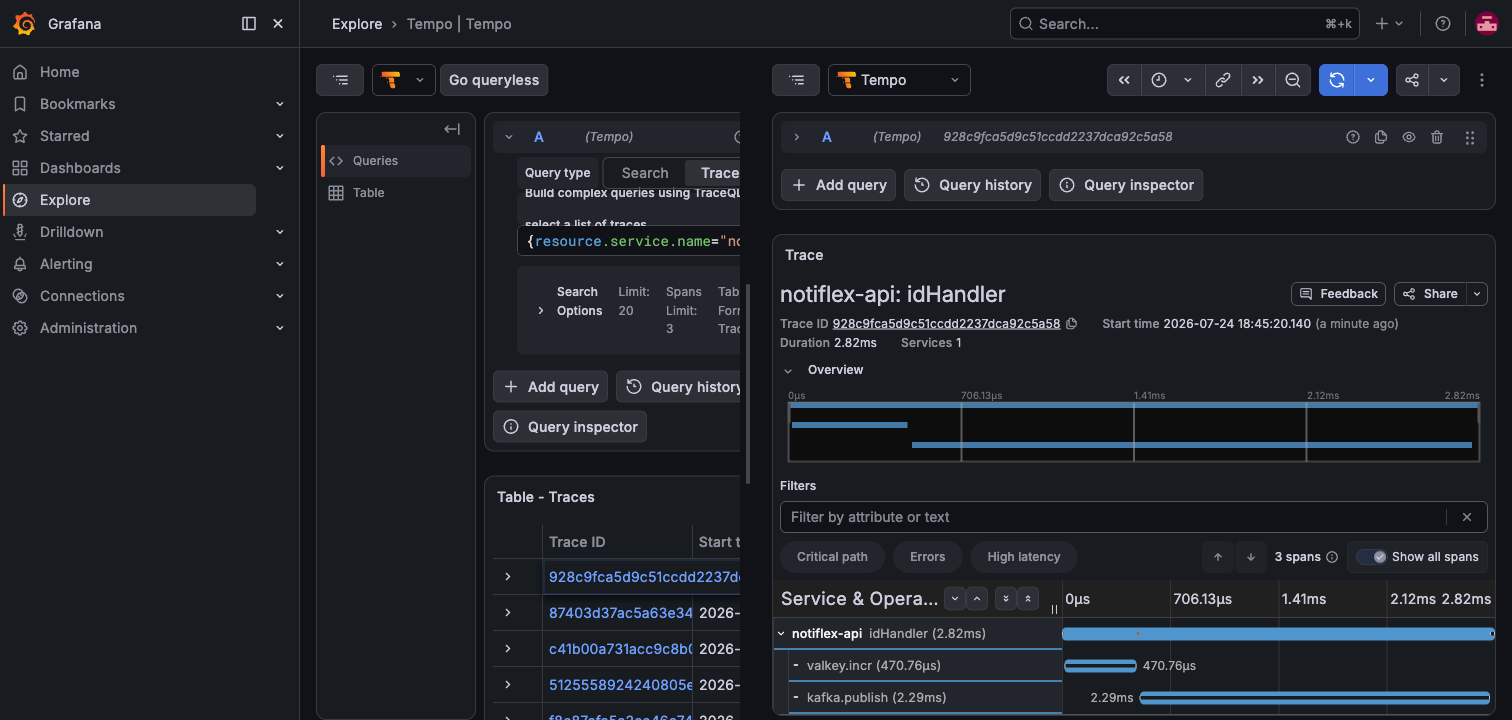Toggle visibility of right pane query A
Screen dimensions: 1512x720
pyautogui.click(x=1409, y=137)
